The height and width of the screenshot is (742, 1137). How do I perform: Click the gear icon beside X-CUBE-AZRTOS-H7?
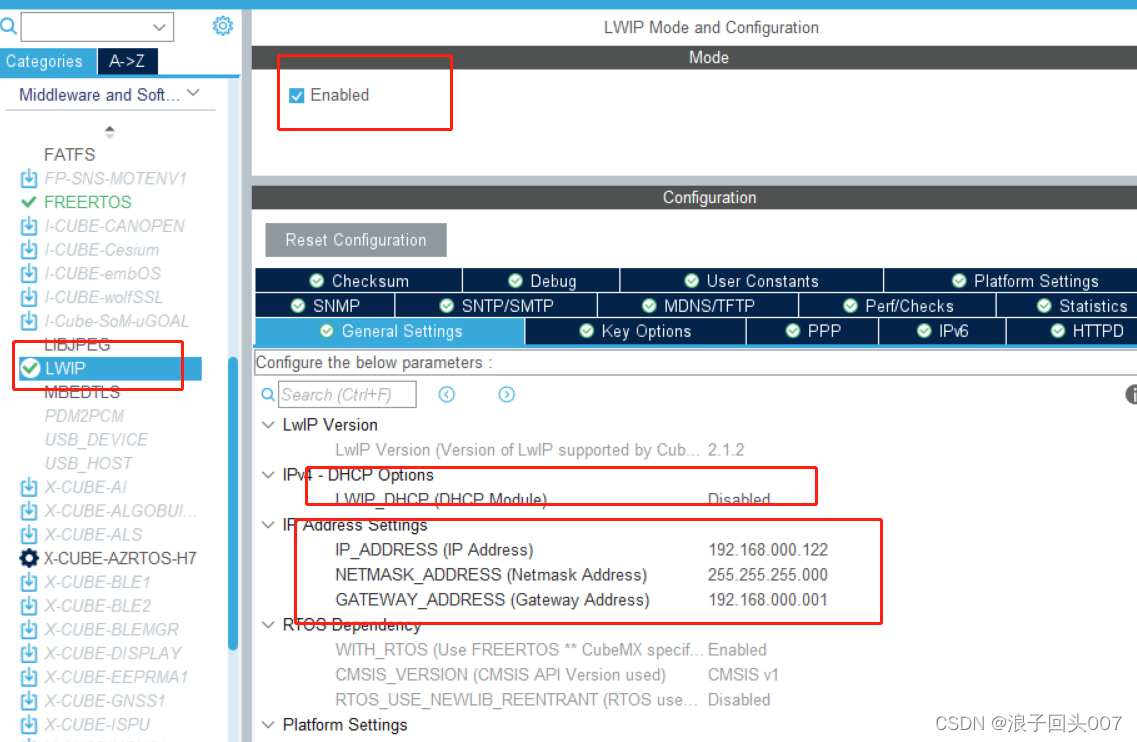(29, 558)
